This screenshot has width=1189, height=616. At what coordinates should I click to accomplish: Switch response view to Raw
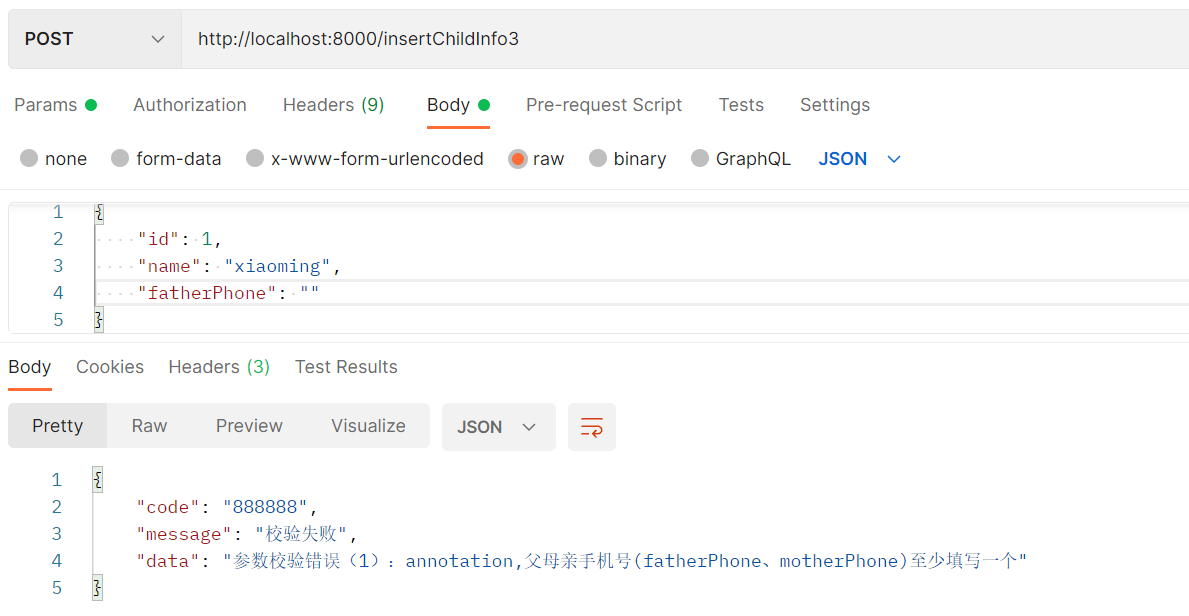149,426
